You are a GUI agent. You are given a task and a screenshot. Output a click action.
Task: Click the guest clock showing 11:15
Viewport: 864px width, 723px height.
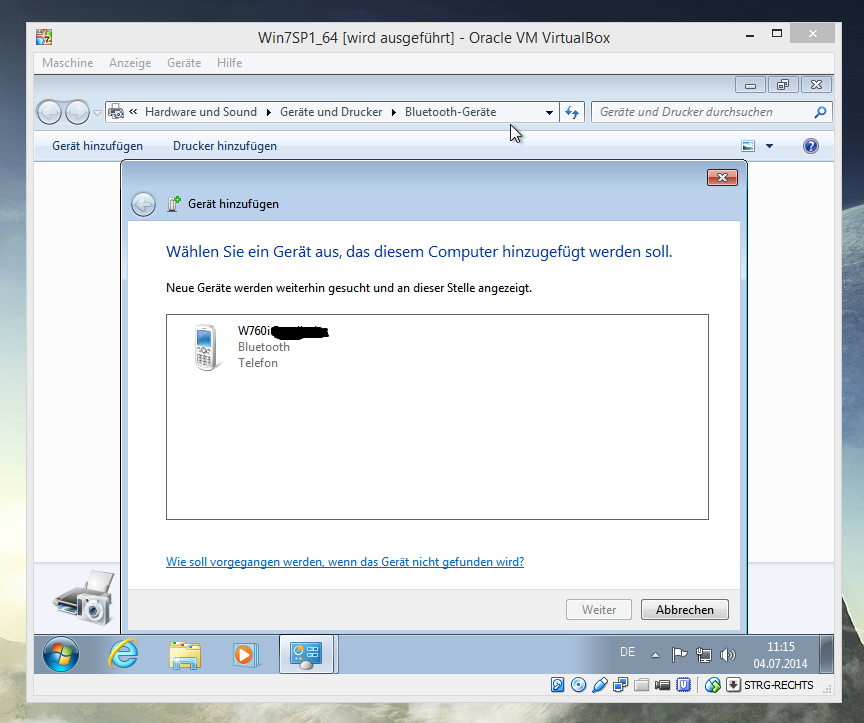780,655
